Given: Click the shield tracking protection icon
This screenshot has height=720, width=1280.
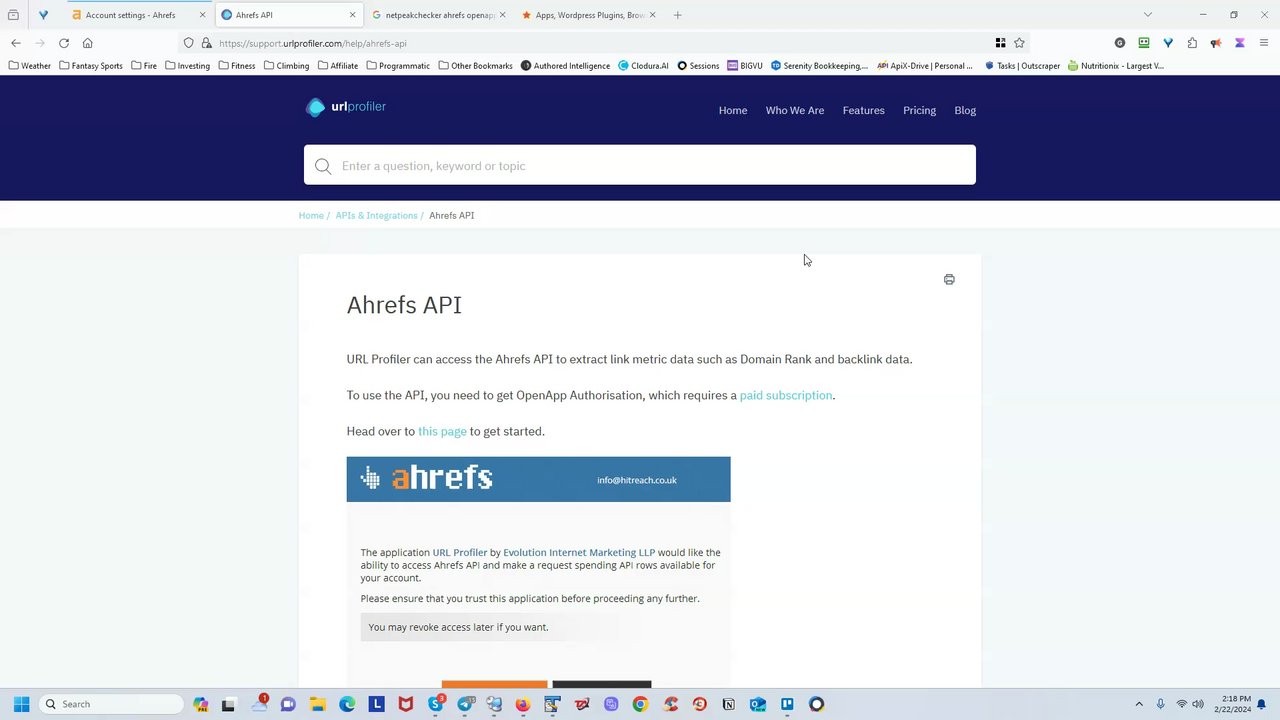Looking at the screenshot, I should 188,43.
